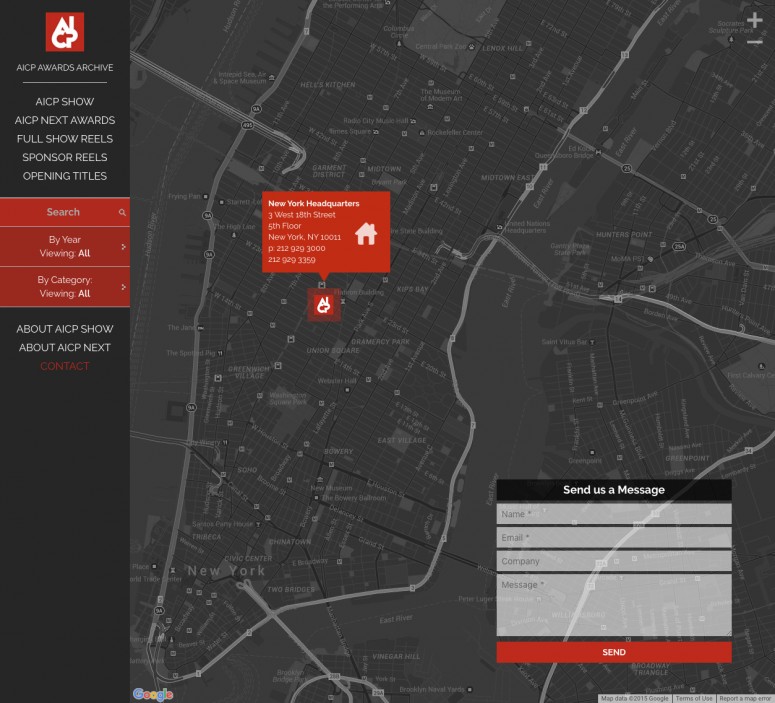Click the house icon in the headquarters popup
Viewport: 775px width, 703px height.
pyautogui.click(x=366, y=233)
